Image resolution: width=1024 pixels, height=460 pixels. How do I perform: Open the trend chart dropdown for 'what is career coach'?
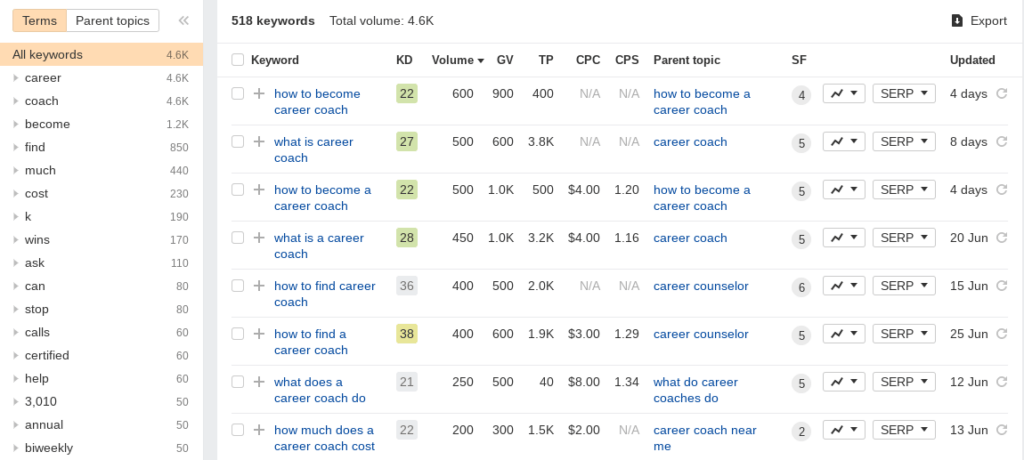(x=844, y=142)
